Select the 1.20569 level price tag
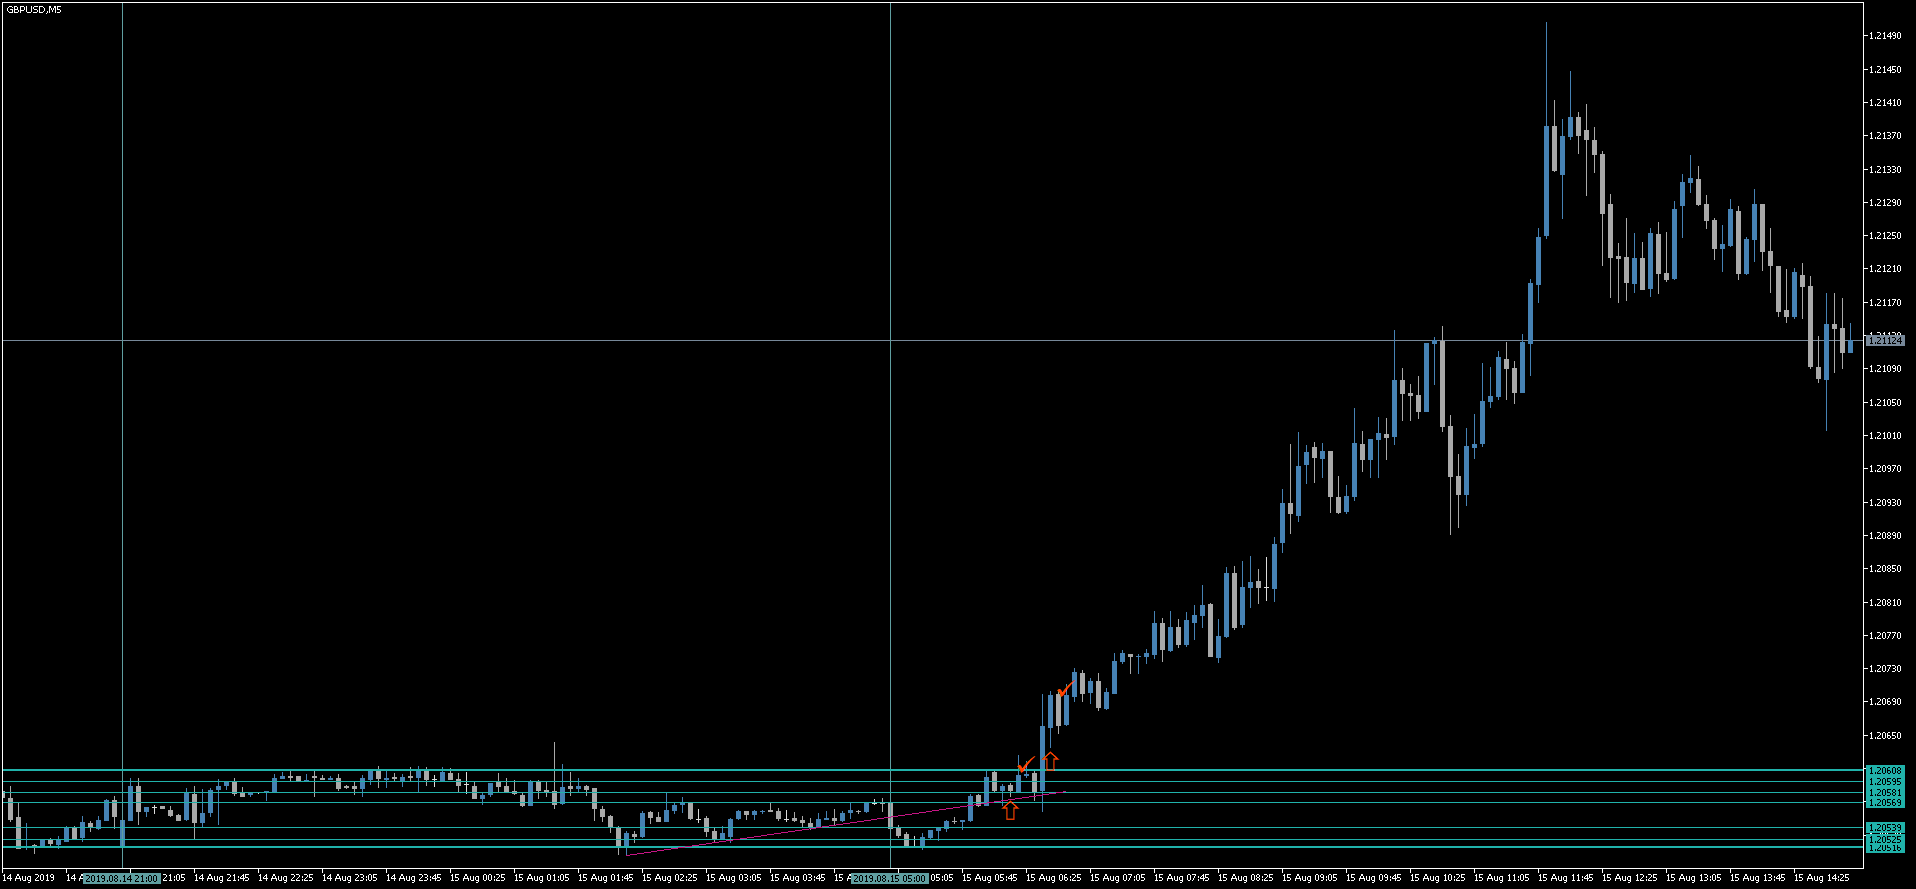The image size is (1916, 889). [x=1885, y=803]
